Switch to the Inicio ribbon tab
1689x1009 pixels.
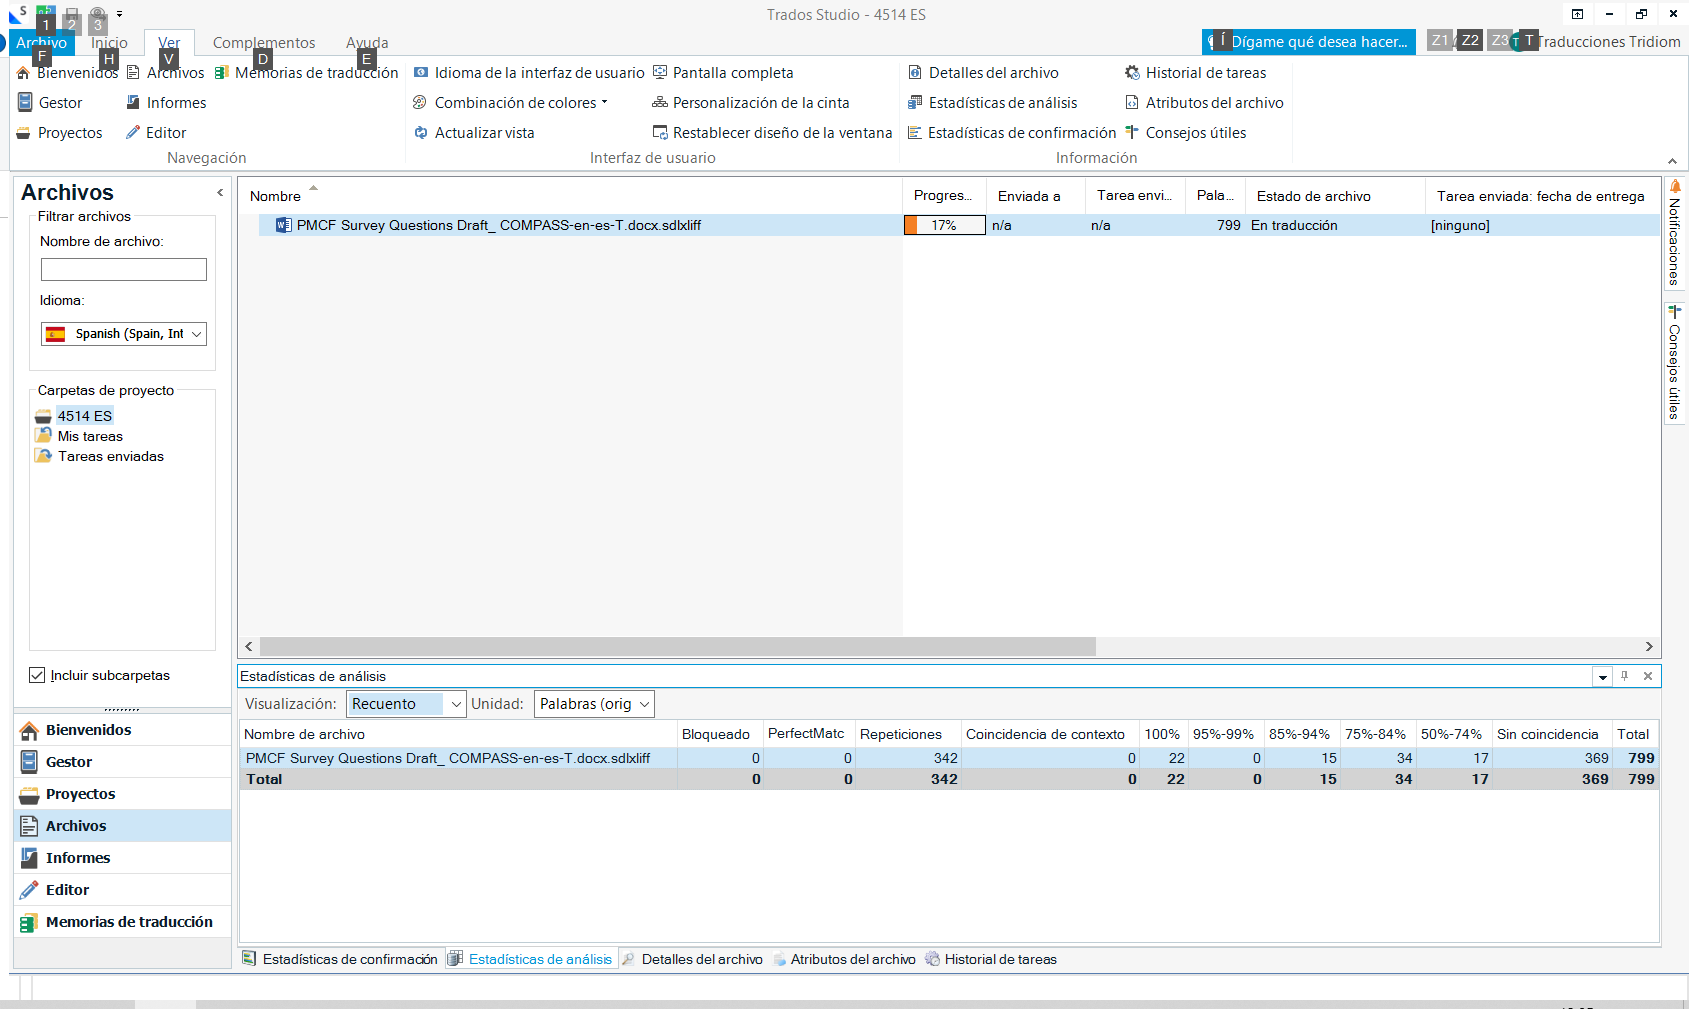(x=110, y=42)
